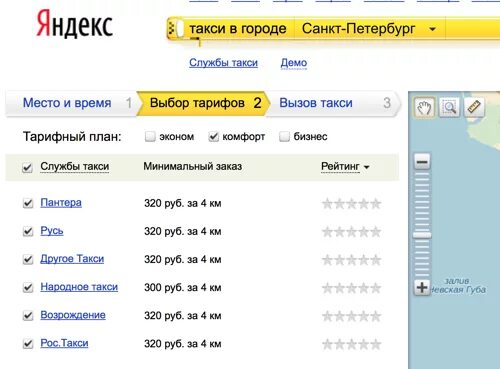The image size is (500, 369).
Task: Enable the бизнес tariff checkbox
Action: (x=284, y=137)
